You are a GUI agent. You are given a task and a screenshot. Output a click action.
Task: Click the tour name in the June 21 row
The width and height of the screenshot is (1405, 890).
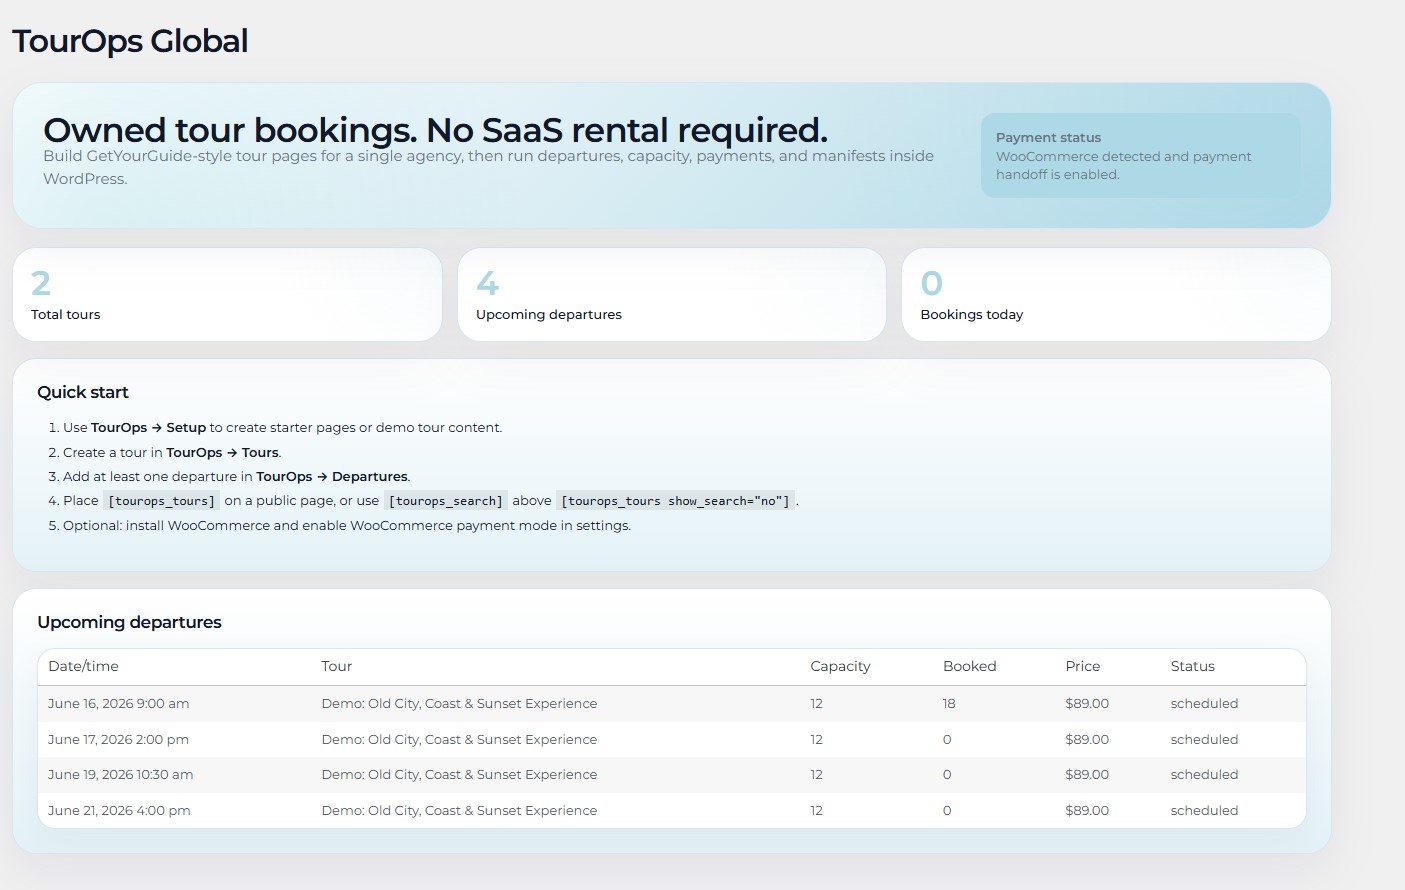[459, 811]
